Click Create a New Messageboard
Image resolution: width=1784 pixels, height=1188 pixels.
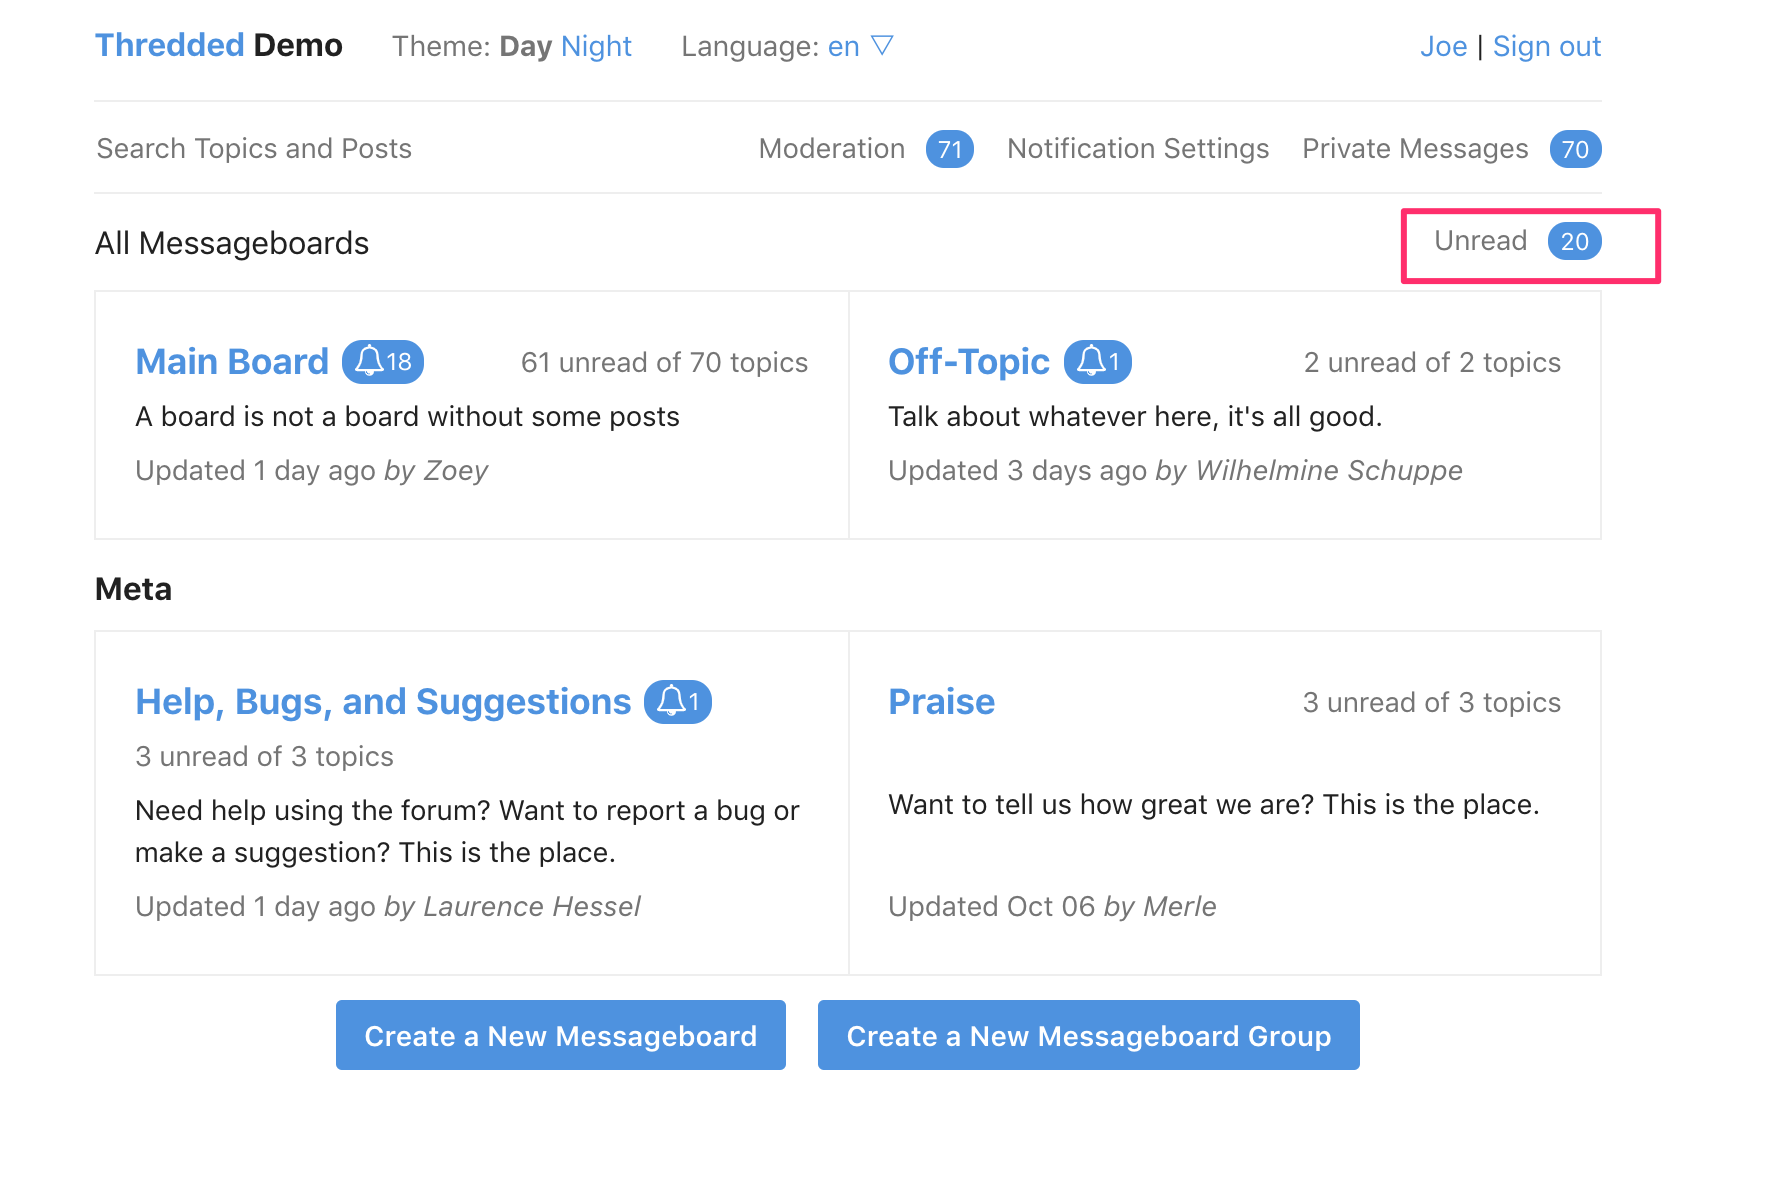pos(561,1036)
